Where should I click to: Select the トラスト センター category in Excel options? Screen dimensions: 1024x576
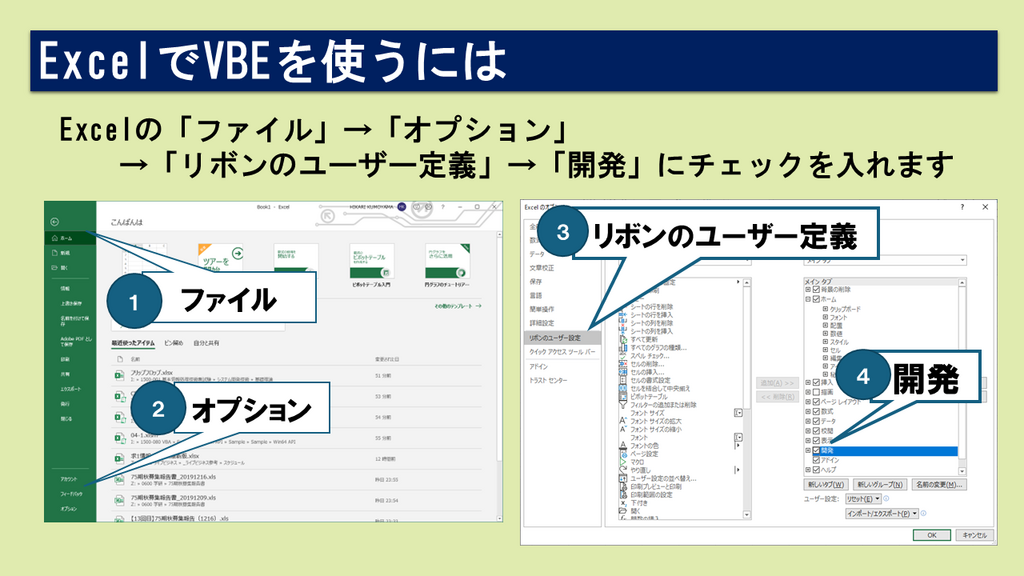(549, 380)
